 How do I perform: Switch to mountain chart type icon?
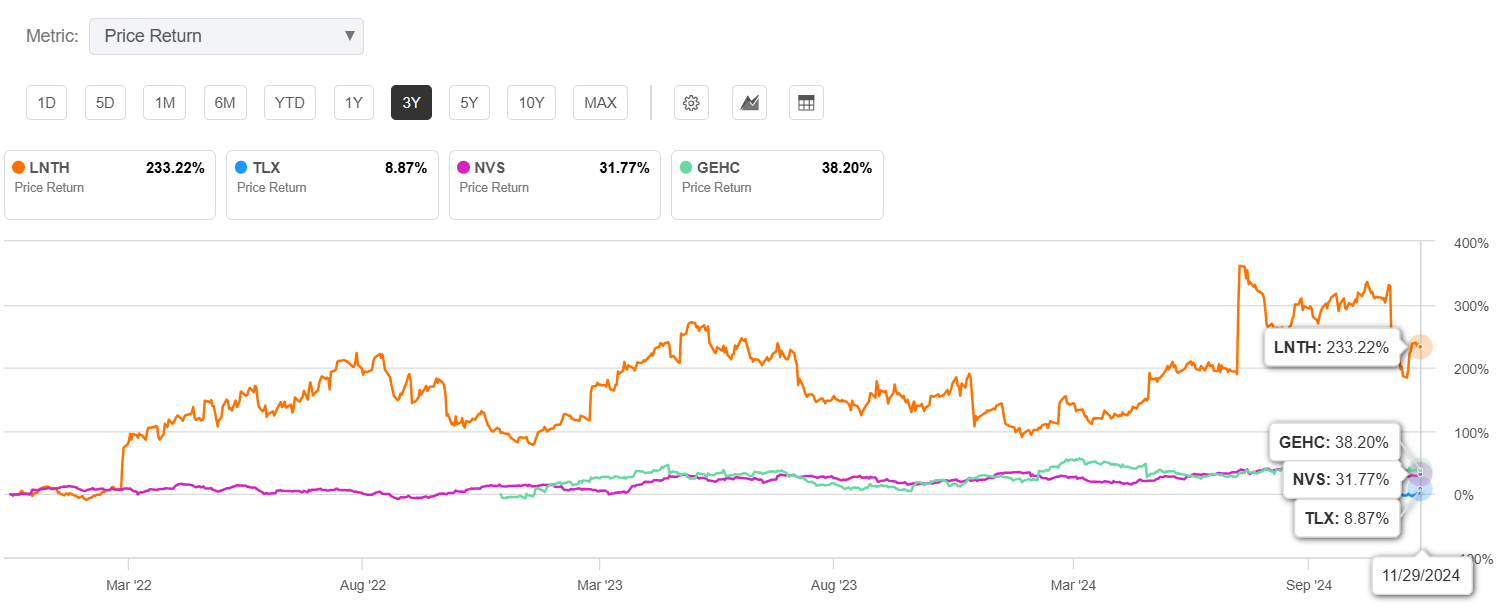coord(749,102)
